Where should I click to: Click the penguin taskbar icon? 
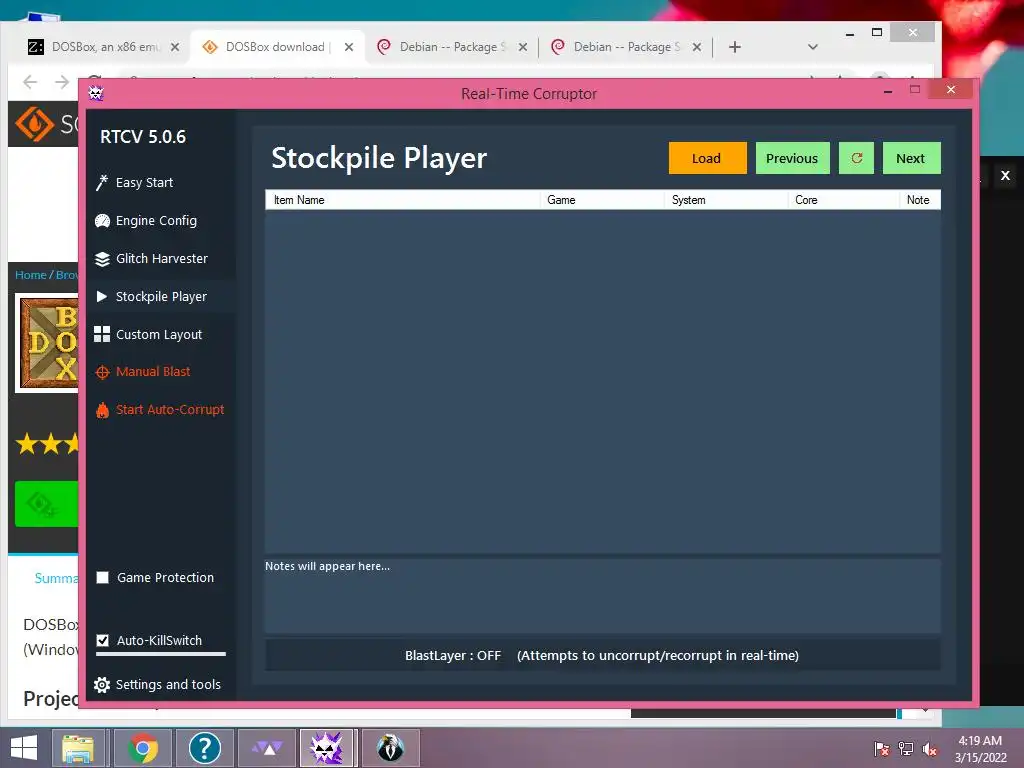pyautogui.click(x=390, y=748)
